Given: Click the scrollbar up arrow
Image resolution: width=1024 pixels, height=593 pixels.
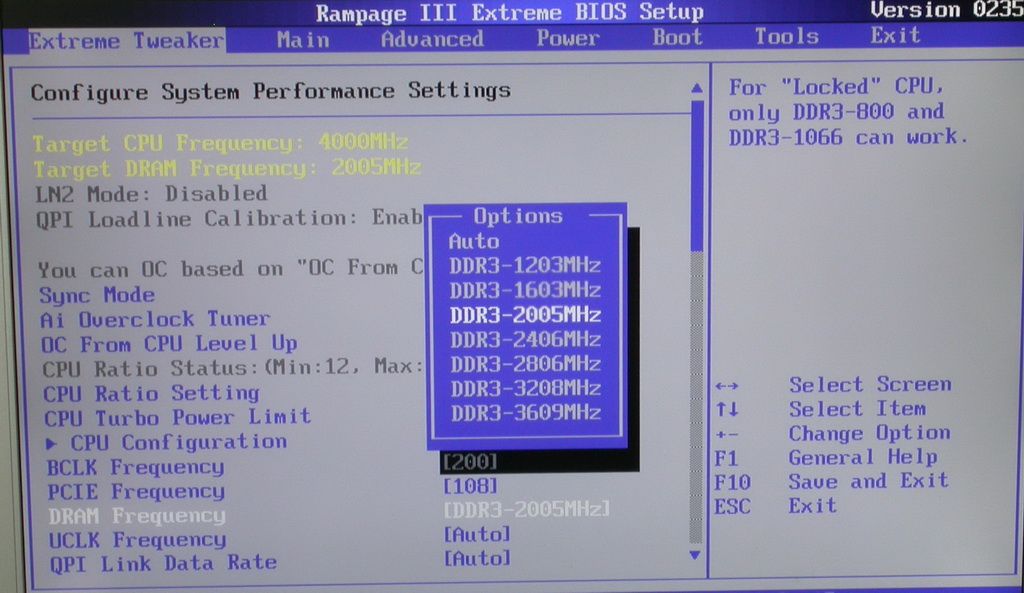Looking at the screenshot, I should (x=696, y=88).
